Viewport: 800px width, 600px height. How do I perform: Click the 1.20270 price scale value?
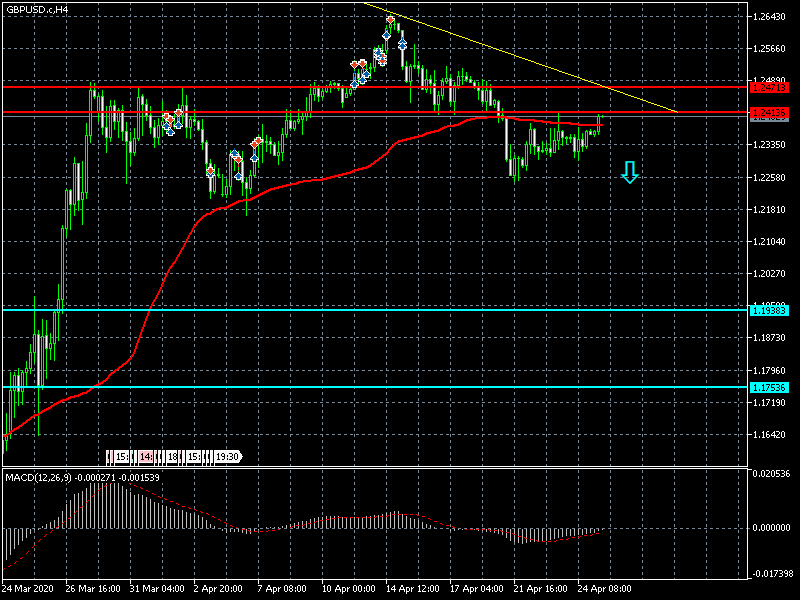coord(769,274)
